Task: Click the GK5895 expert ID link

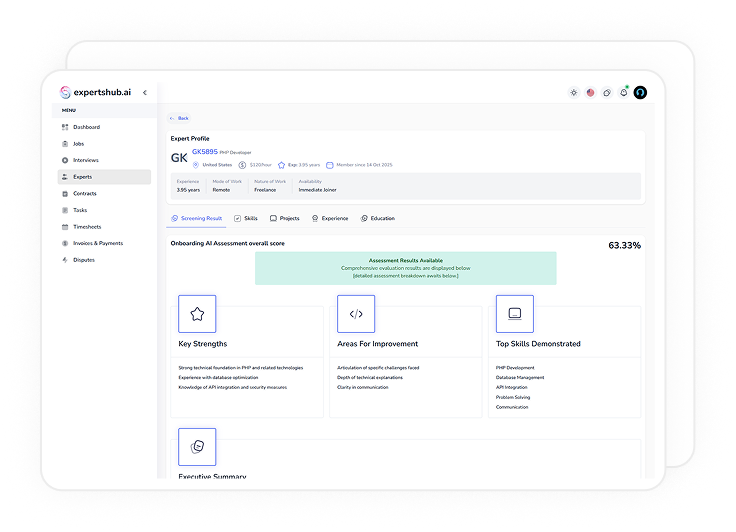Action: pos(204,152)
